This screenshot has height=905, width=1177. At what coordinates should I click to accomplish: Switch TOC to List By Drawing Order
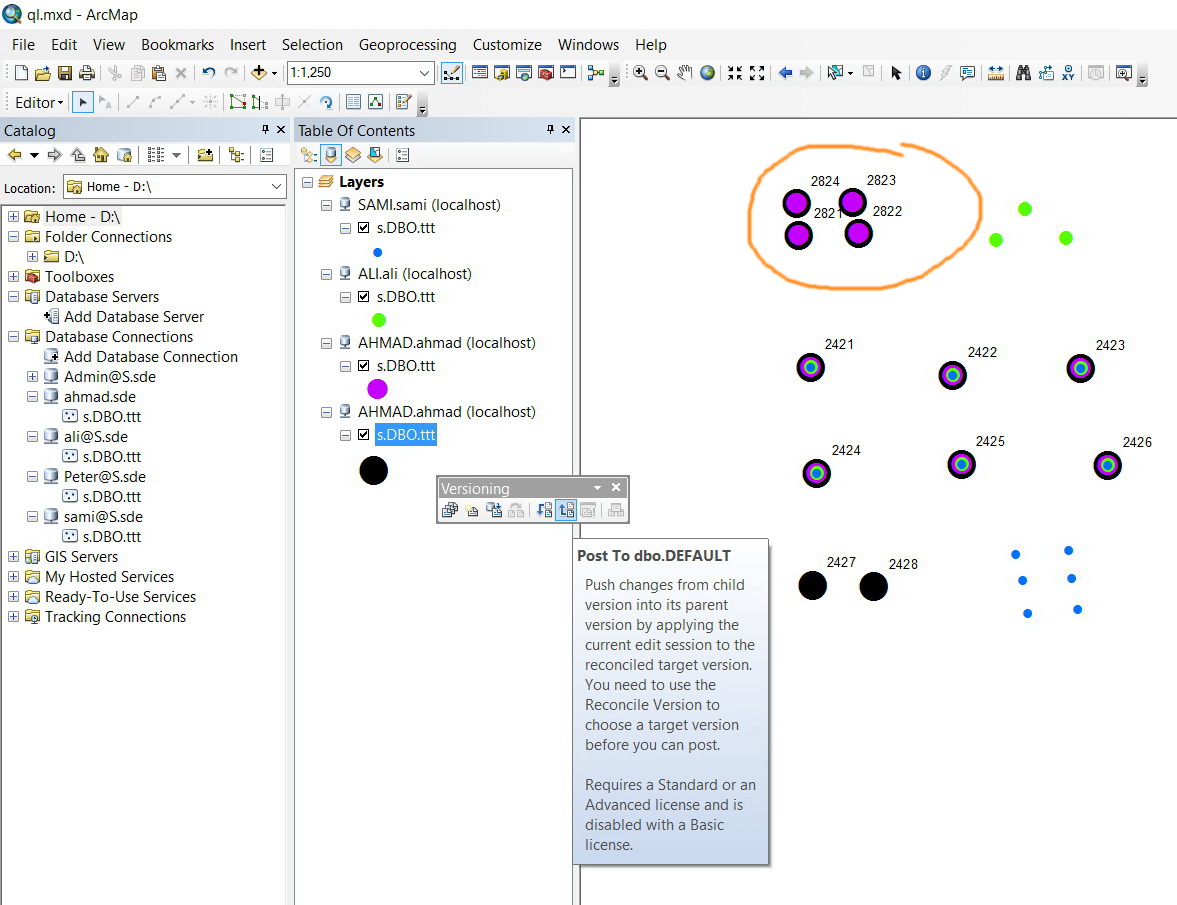coord(309,155)
